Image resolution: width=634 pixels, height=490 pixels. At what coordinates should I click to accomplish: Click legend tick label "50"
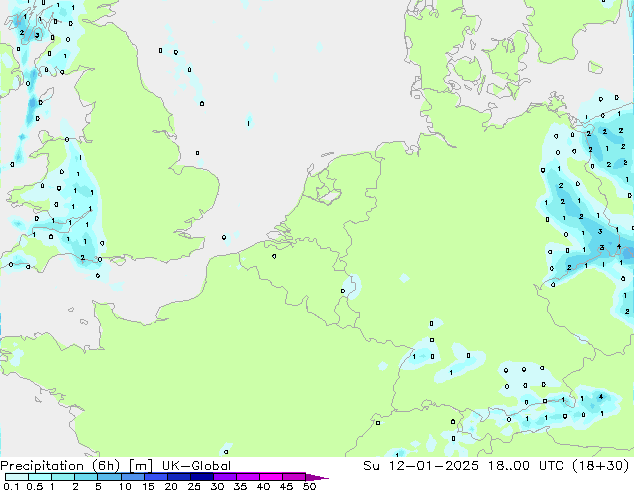pyautogui.click(x=309, y=486)
